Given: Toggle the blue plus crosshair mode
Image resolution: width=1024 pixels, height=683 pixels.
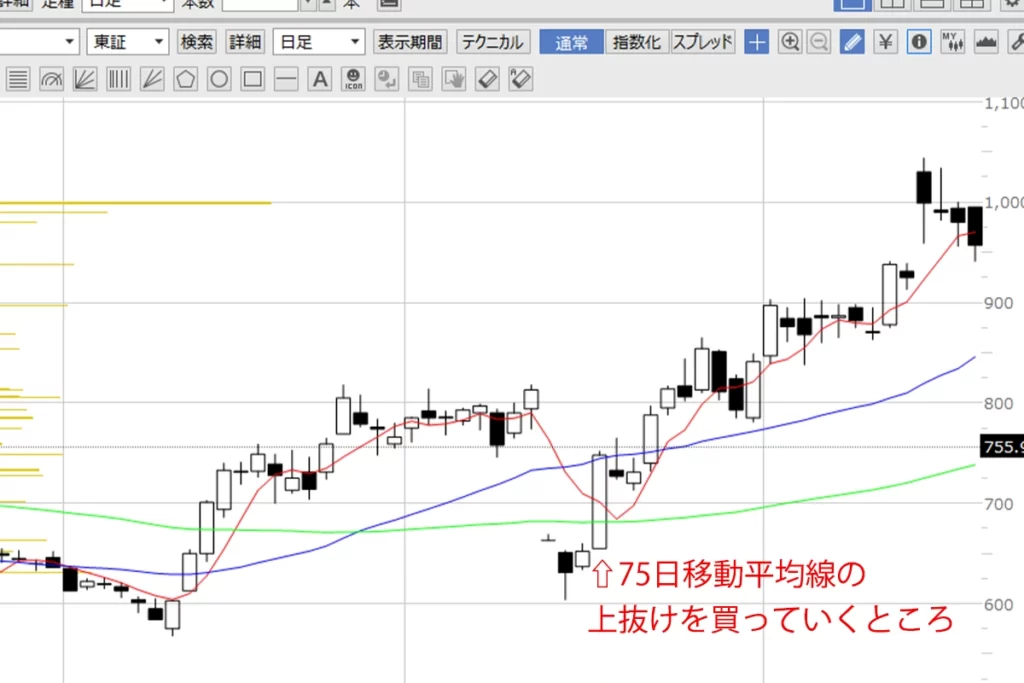Looking at the screenshot, I should coord(756,42).
